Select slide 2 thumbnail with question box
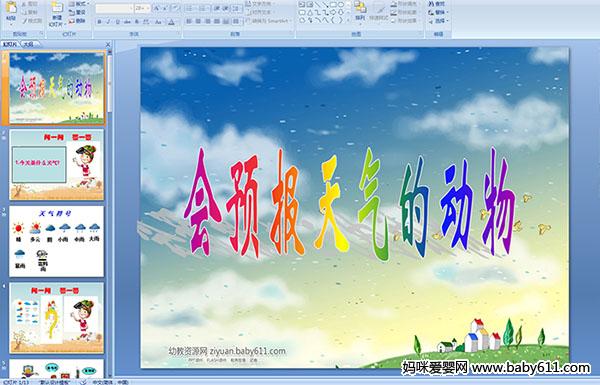Screen dimensions: 600x385 click(x=57, y=165)
